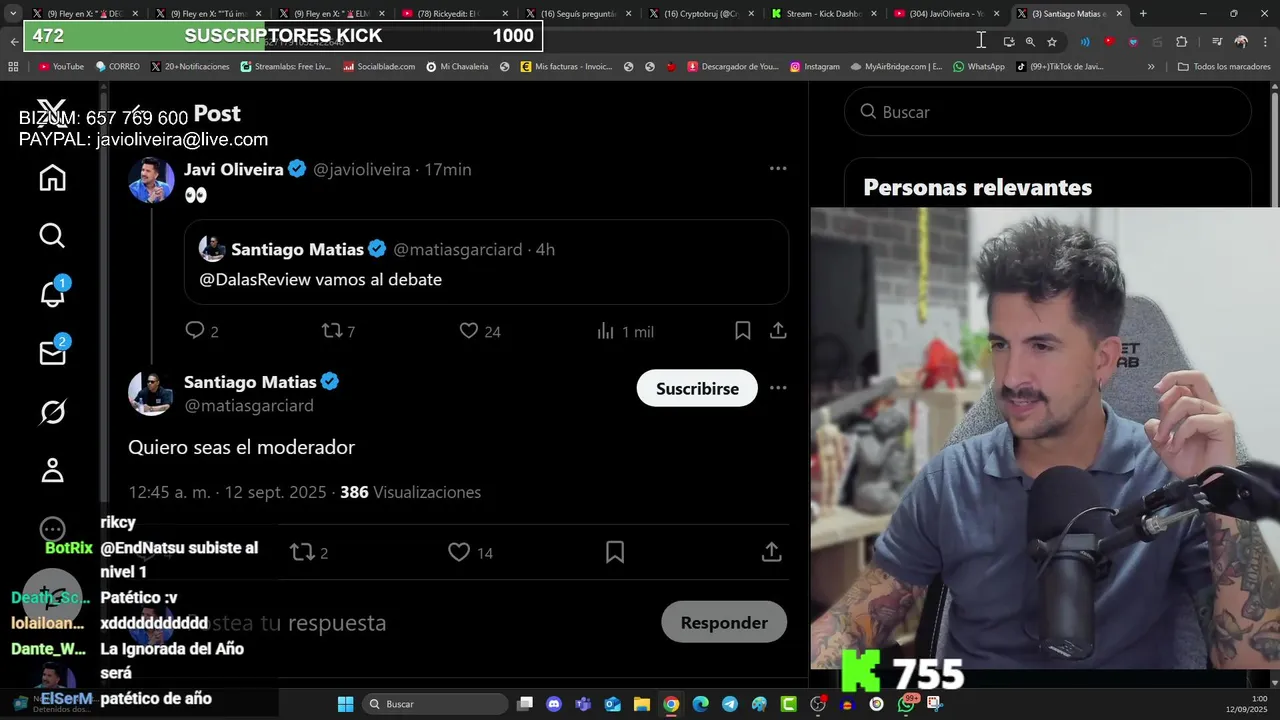The image size is (1280, 720).
Task: Open media controls icon in Chrome toolbar
Action: (1217, 42)
